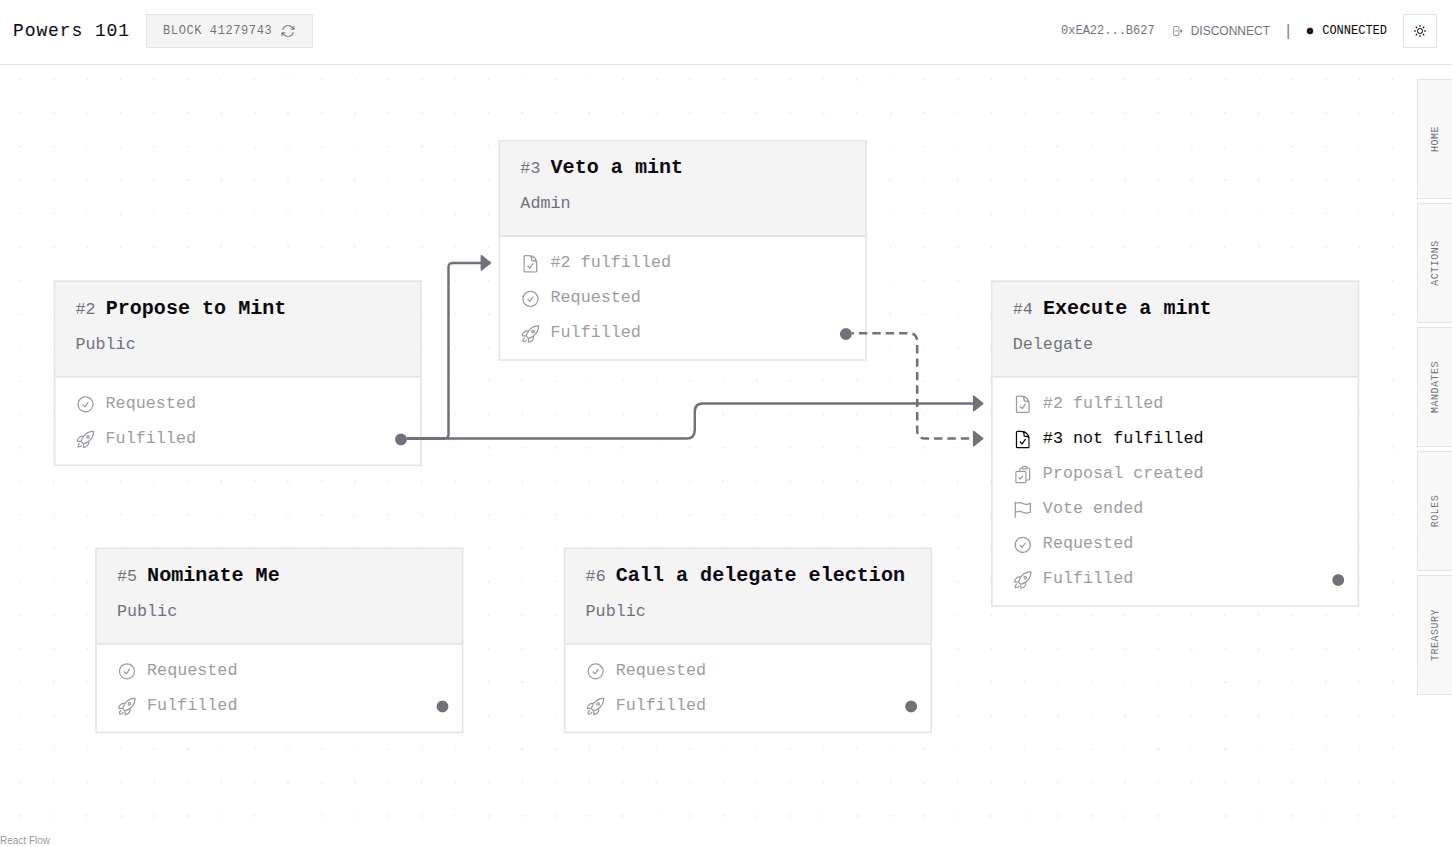Screen dimensions: 1452x847
Task: Click the Vote ended flag icon in Execute a mint
Action: tap(1022, 508)
